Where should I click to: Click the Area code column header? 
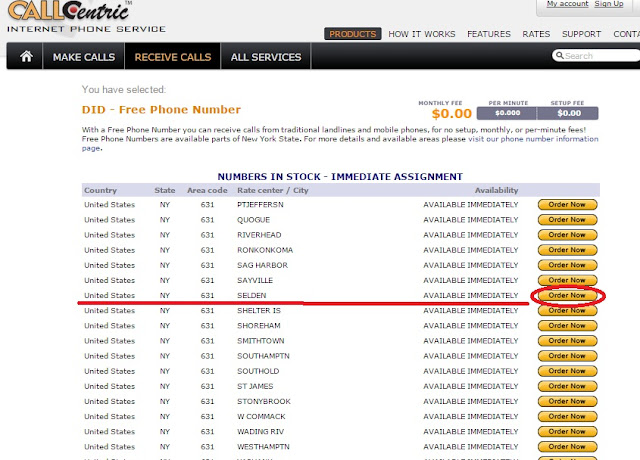tap(207, 190)
